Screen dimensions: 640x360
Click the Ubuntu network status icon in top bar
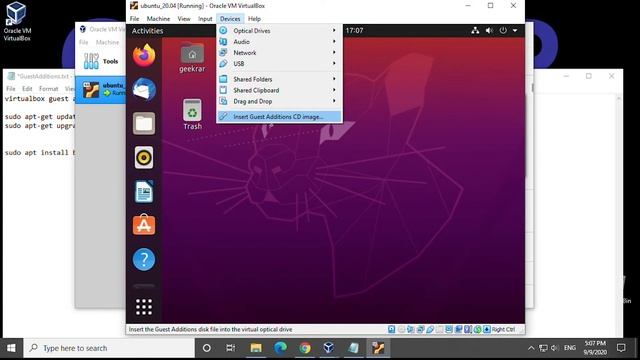(475, 30)
